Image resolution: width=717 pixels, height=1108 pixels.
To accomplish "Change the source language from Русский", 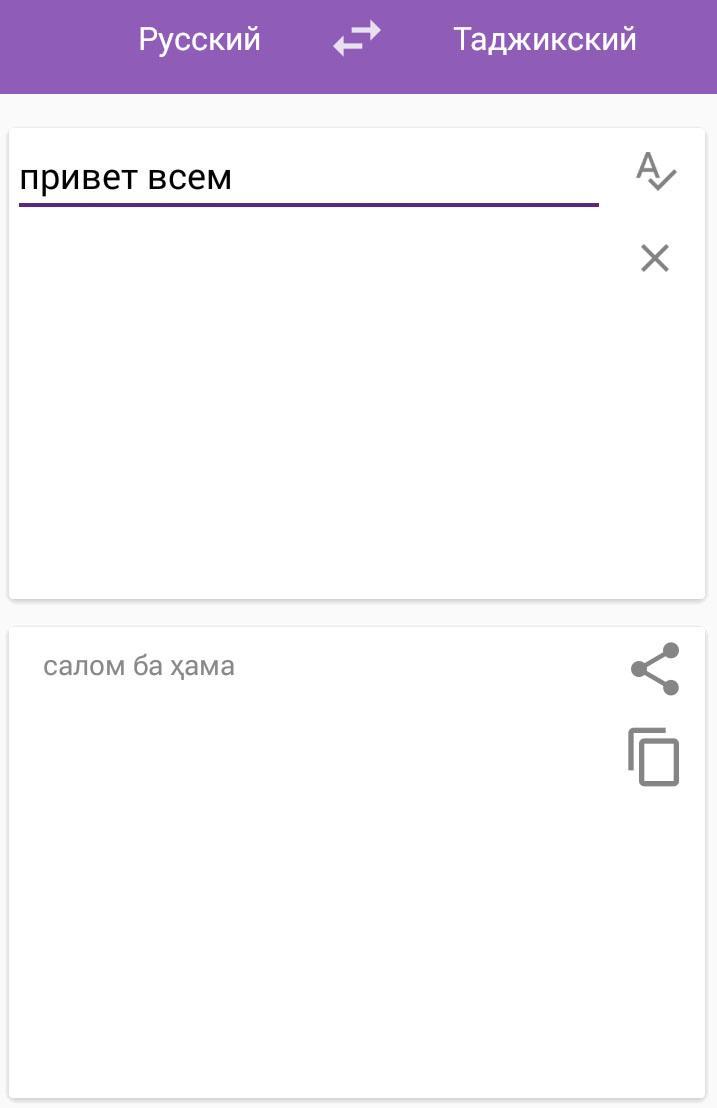I will click(198, 38).
